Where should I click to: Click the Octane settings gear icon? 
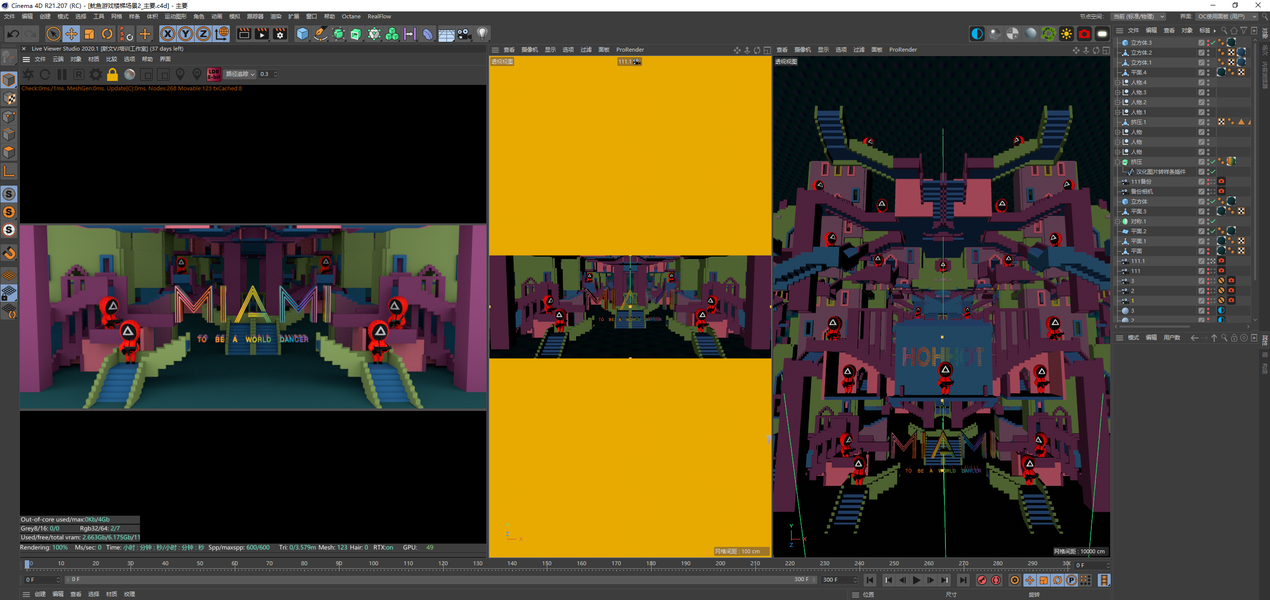[x=95, y=74]
